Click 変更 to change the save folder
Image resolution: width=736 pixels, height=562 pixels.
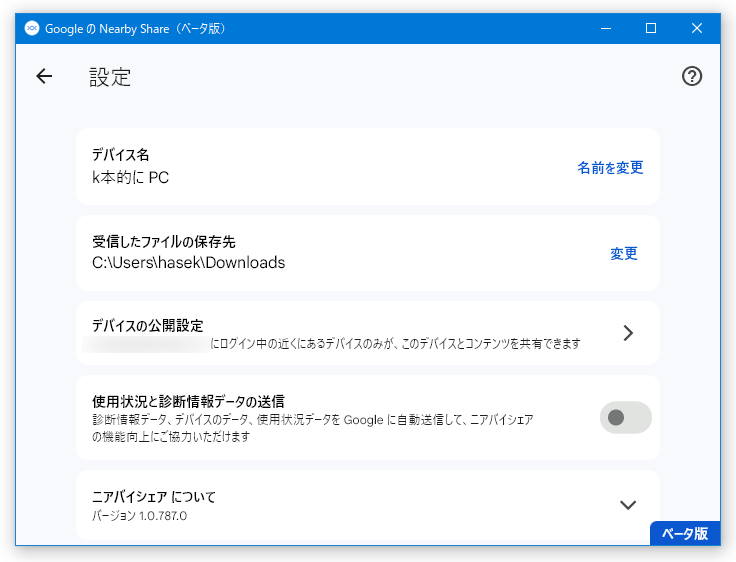tap(623, 254)
